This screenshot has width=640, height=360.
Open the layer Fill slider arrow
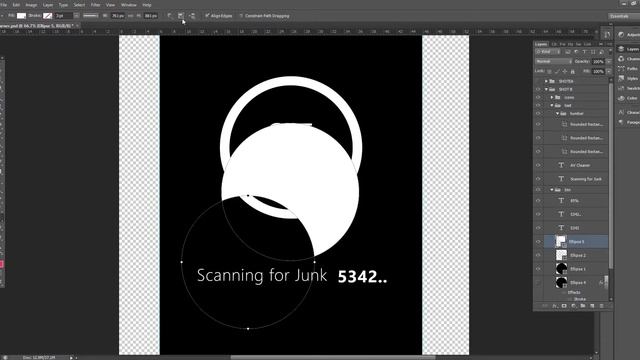609,71
